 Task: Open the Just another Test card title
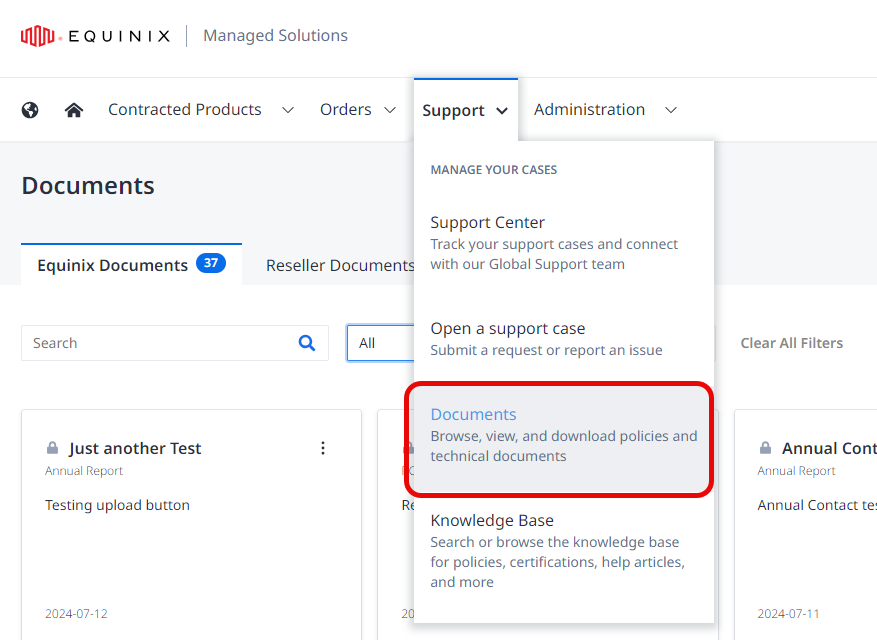pos(135,448)
